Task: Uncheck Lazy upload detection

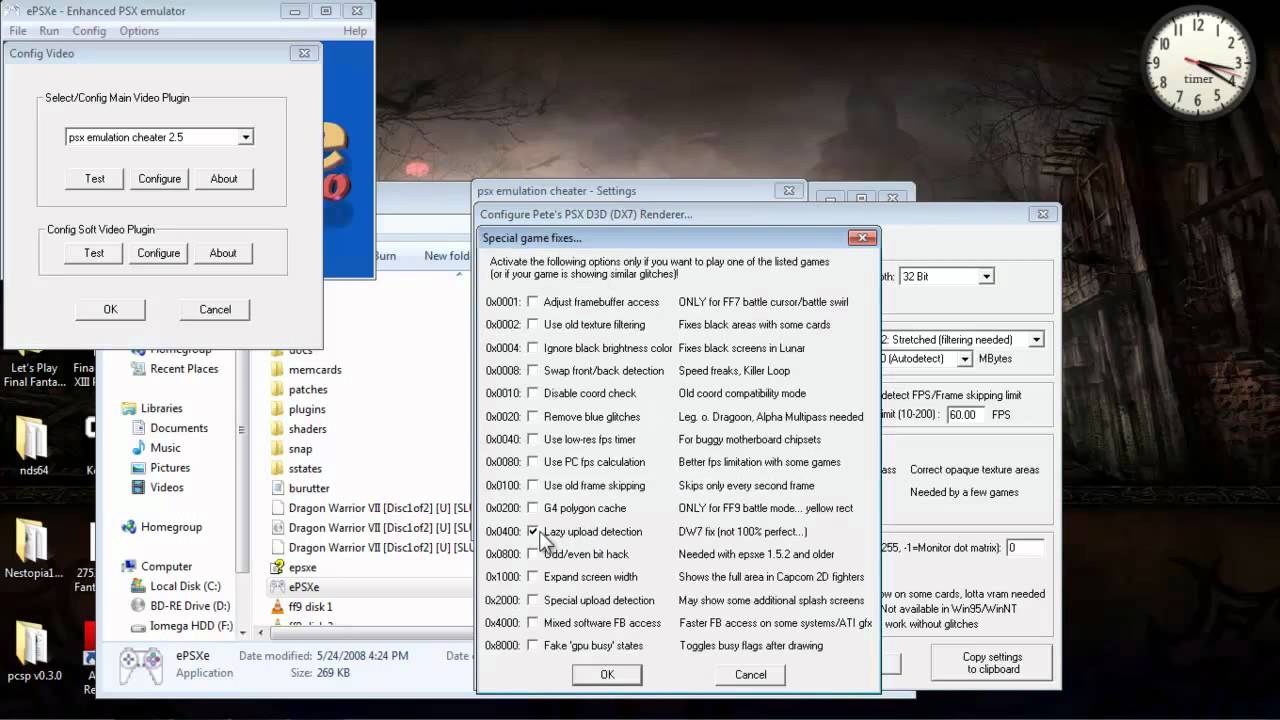Action: (x=533, y=531)
